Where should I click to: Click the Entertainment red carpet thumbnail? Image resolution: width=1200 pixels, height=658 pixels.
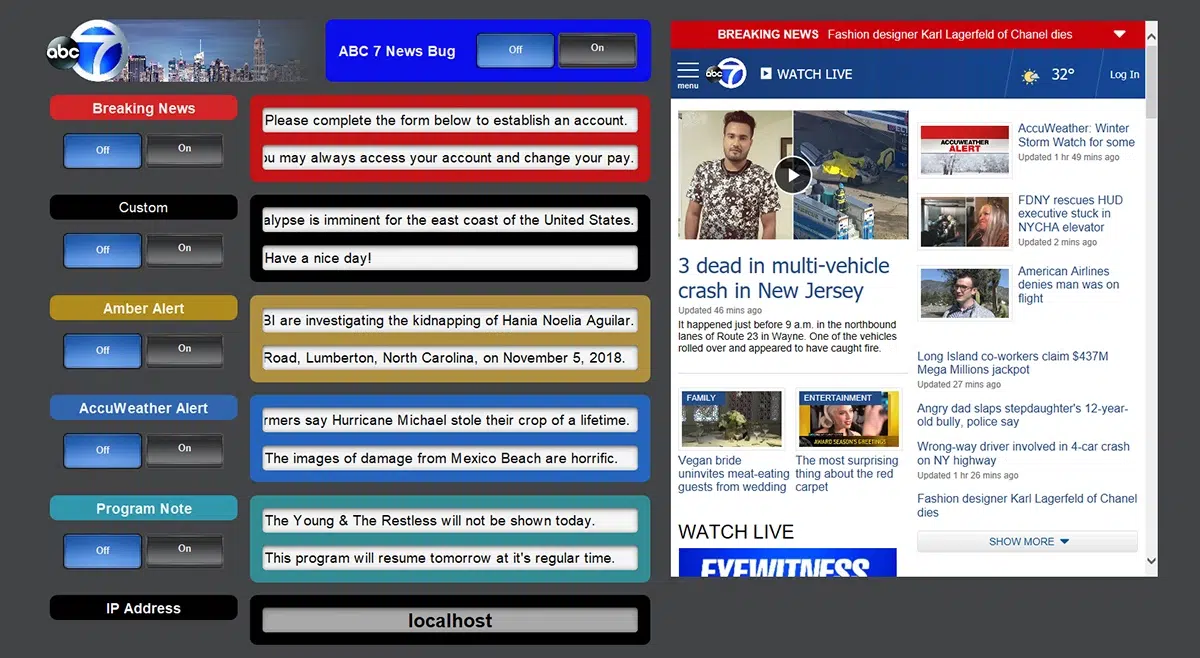[x=850, y=419]
